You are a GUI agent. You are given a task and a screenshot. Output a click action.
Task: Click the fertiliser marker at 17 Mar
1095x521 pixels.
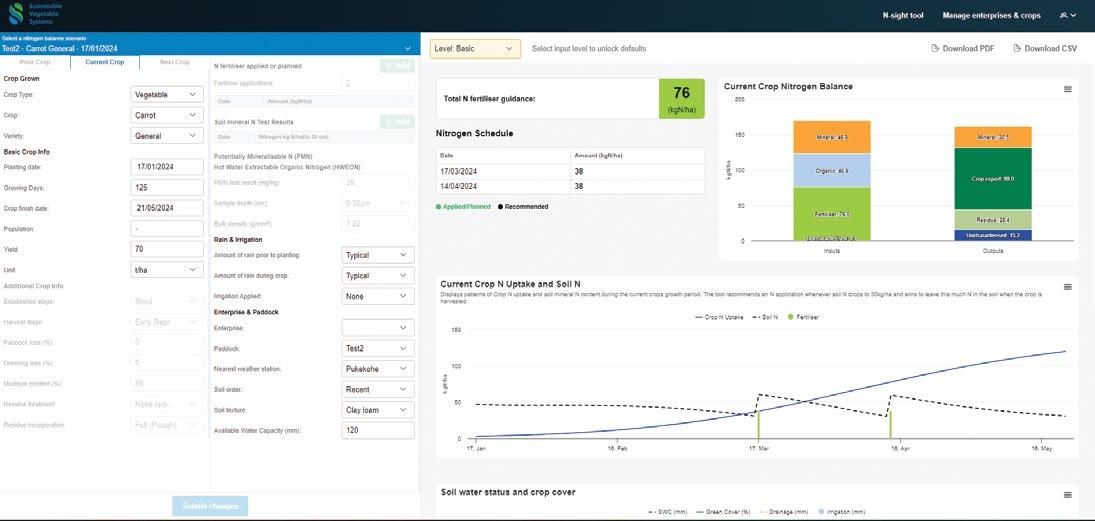758,425
